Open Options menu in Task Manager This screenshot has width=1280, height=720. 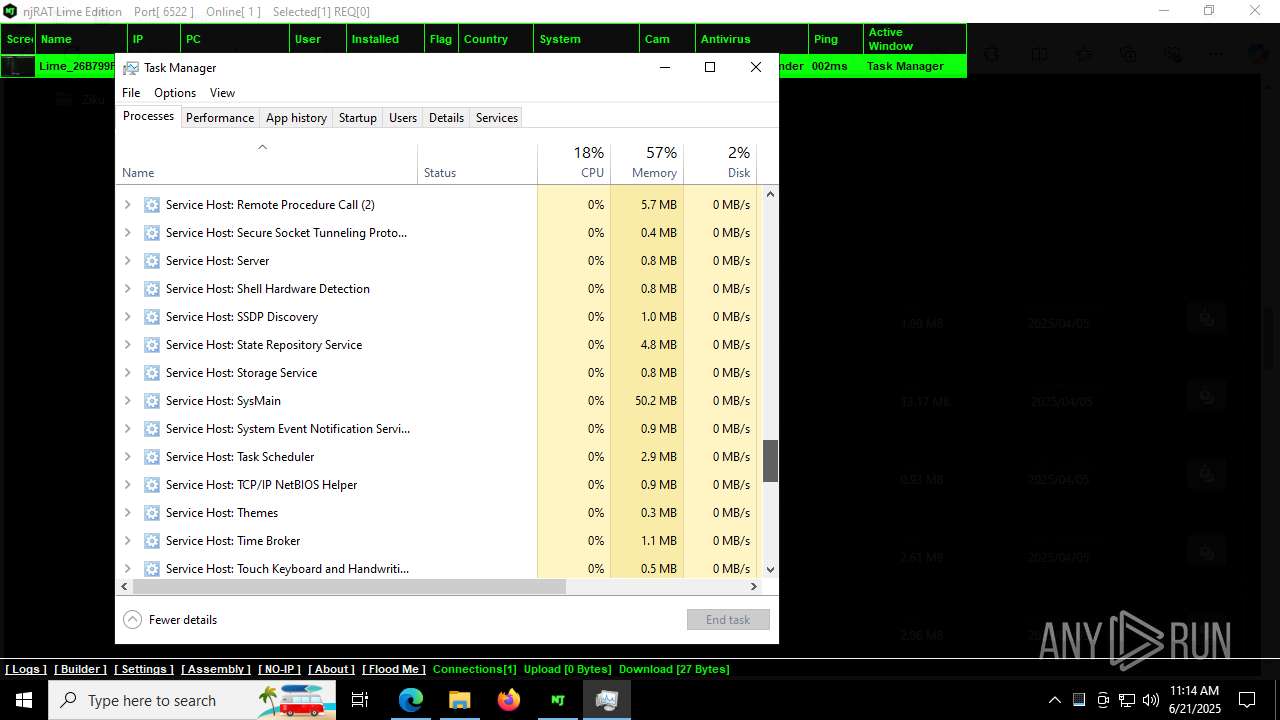[175, 93]
